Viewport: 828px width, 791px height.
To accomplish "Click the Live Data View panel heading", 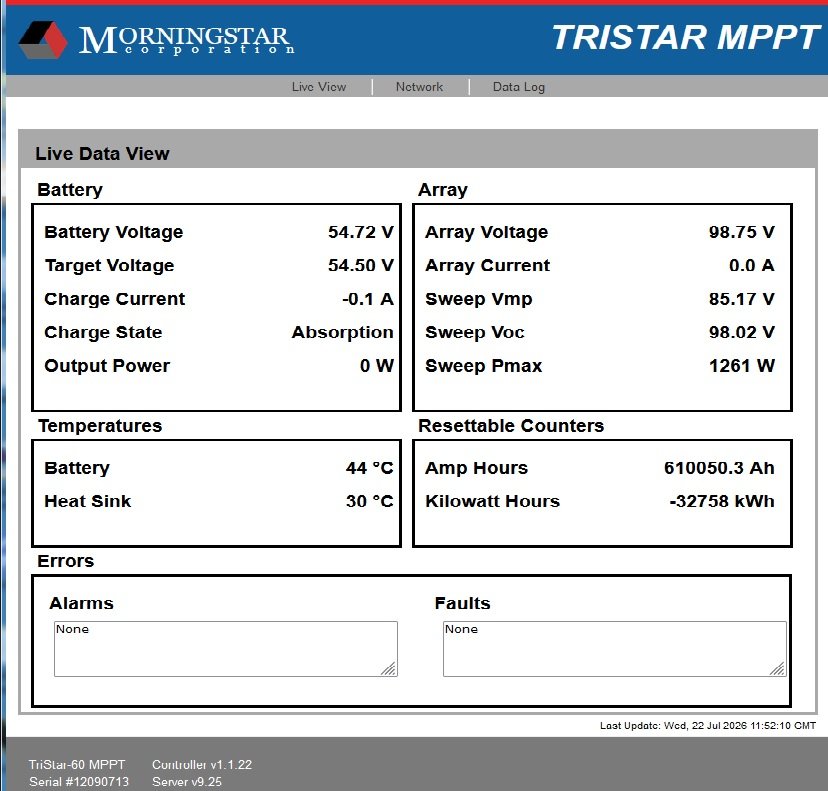I will (102, 154).
